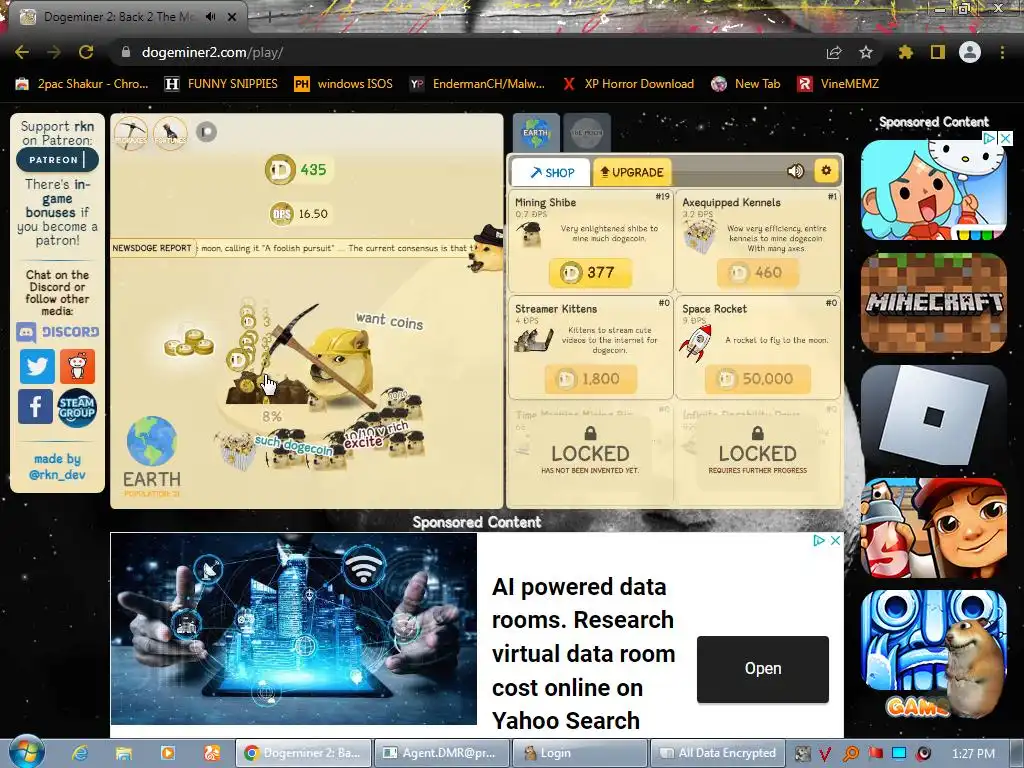Image resolution: width=1024 pixels, height=768 pixels.
Task: Click the Space Rocket item picture
Action: (696, 342)
